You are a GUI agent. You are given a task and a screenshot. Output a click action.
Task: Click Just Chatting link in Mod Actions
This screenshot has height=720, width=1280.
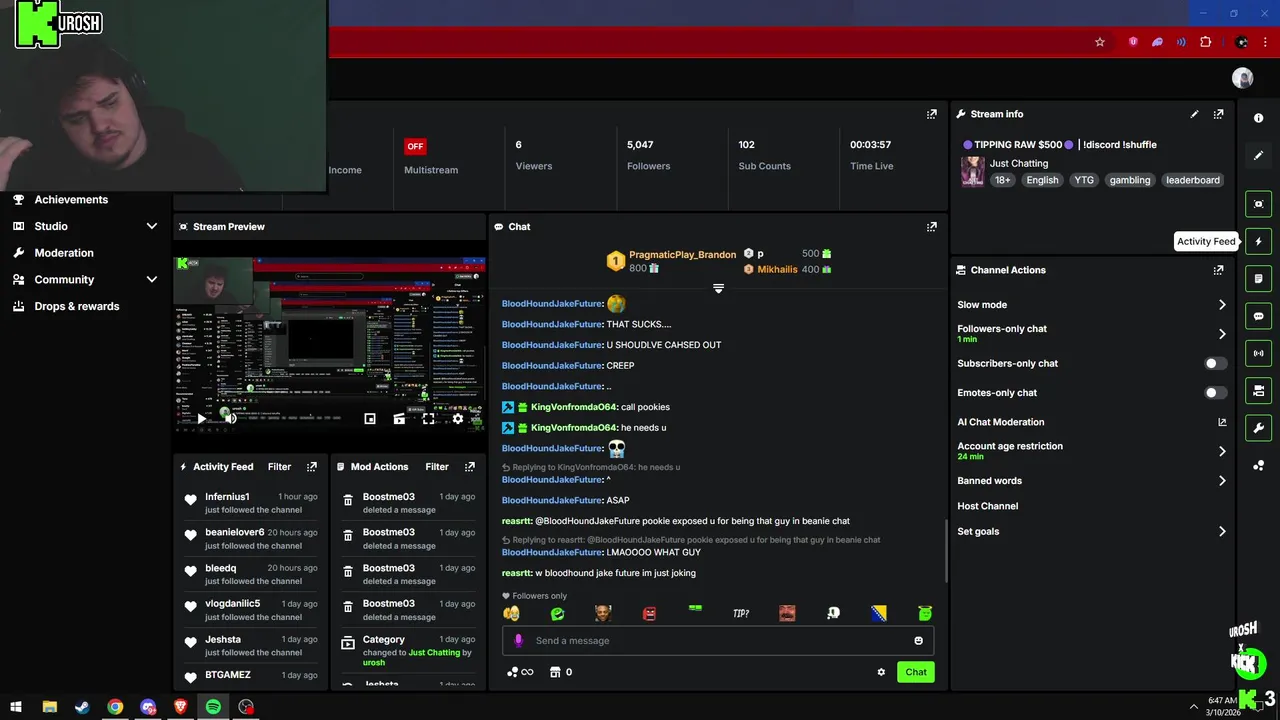434,652
